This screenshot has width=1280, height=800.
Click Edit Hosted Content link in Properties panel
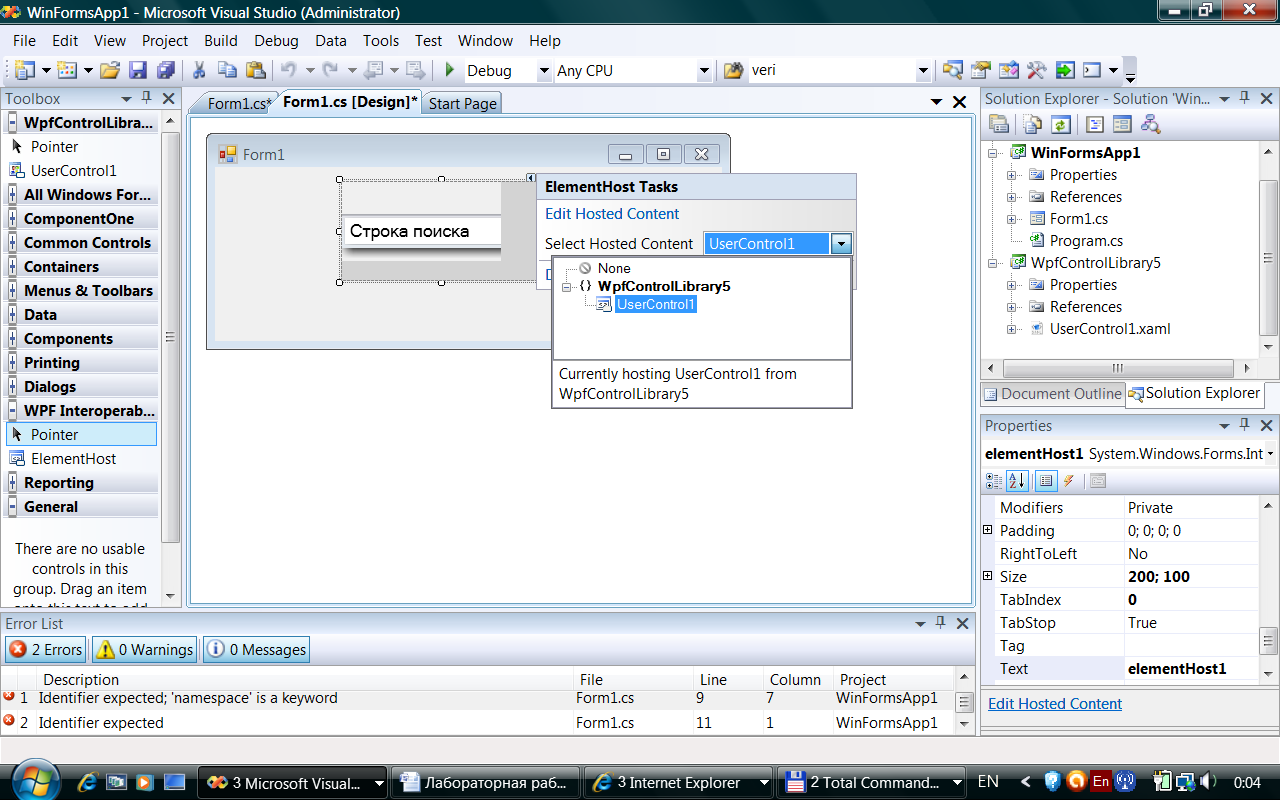(x=1055, y=704)
